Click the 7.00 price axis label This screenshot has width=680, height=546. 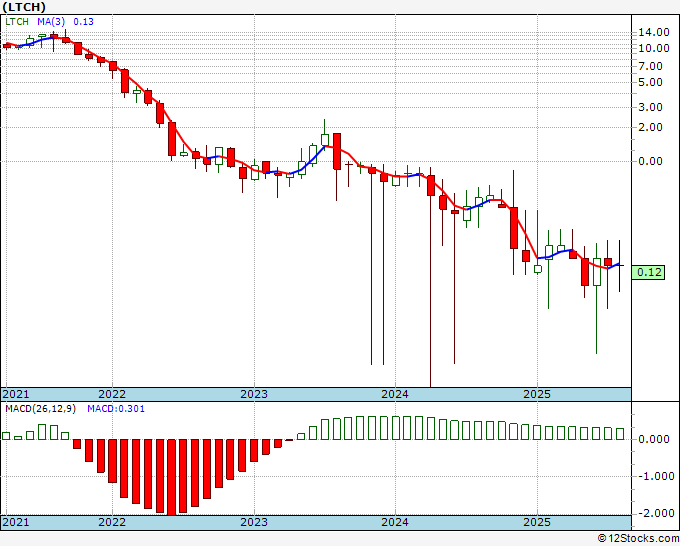tap(651, 66)
